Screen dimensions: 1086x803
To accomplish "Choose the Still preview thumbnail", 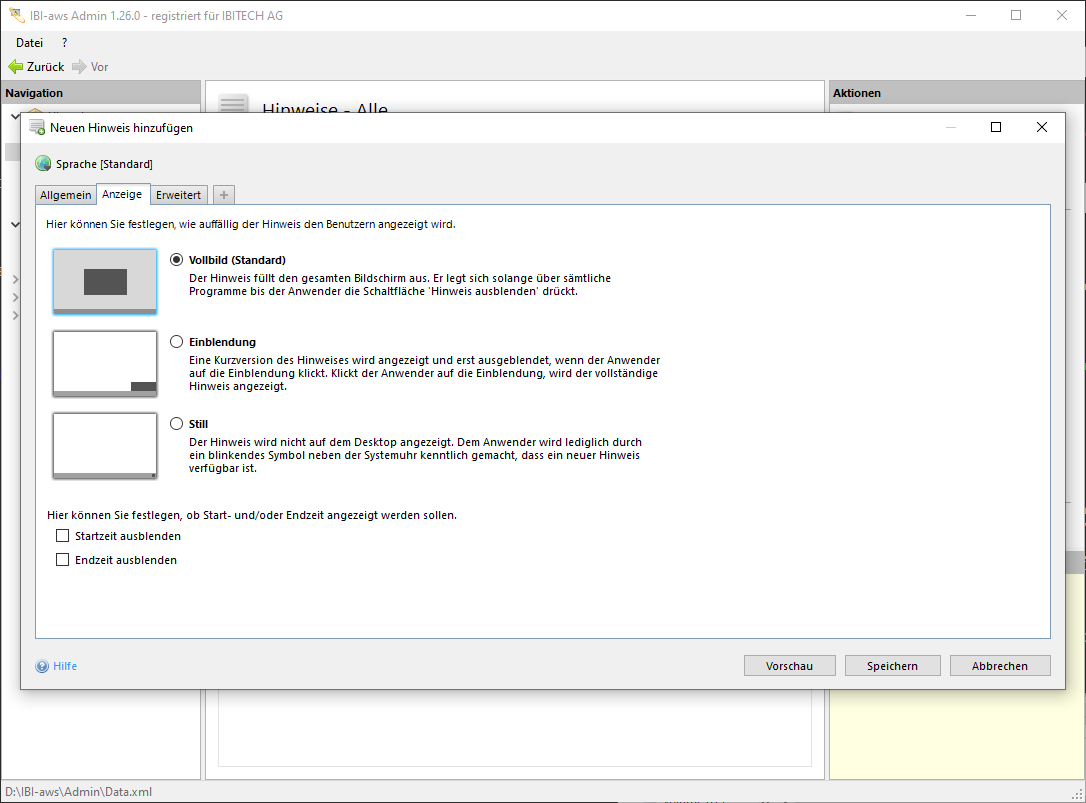I will [105, 446].
